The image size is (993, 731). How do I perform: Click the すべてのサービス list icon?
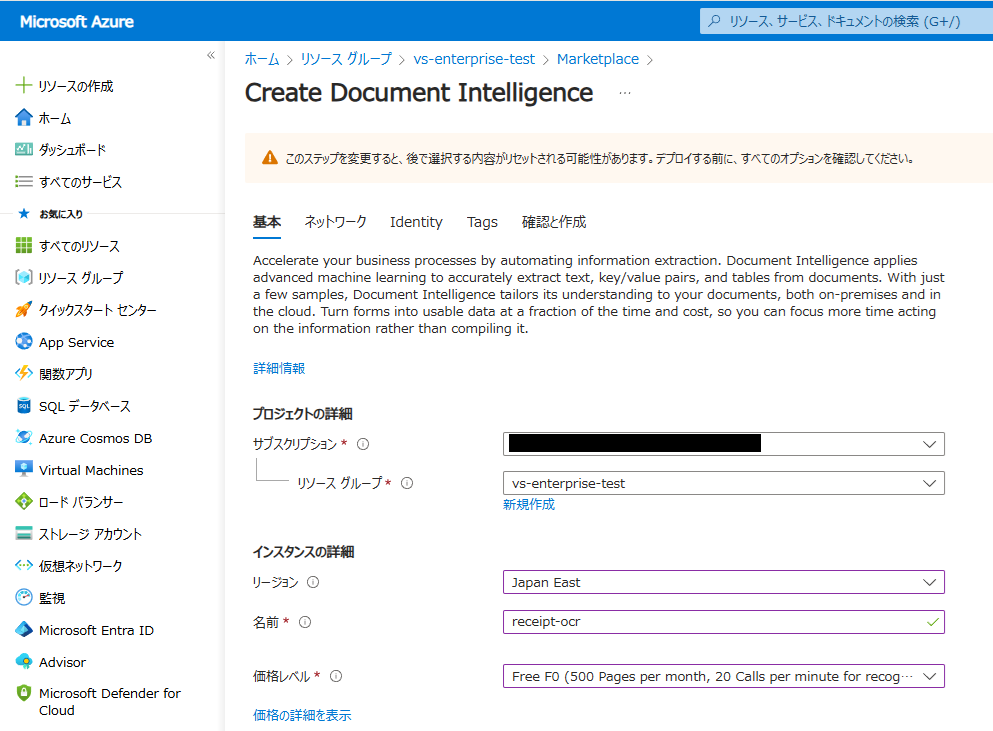pos(23,182)
